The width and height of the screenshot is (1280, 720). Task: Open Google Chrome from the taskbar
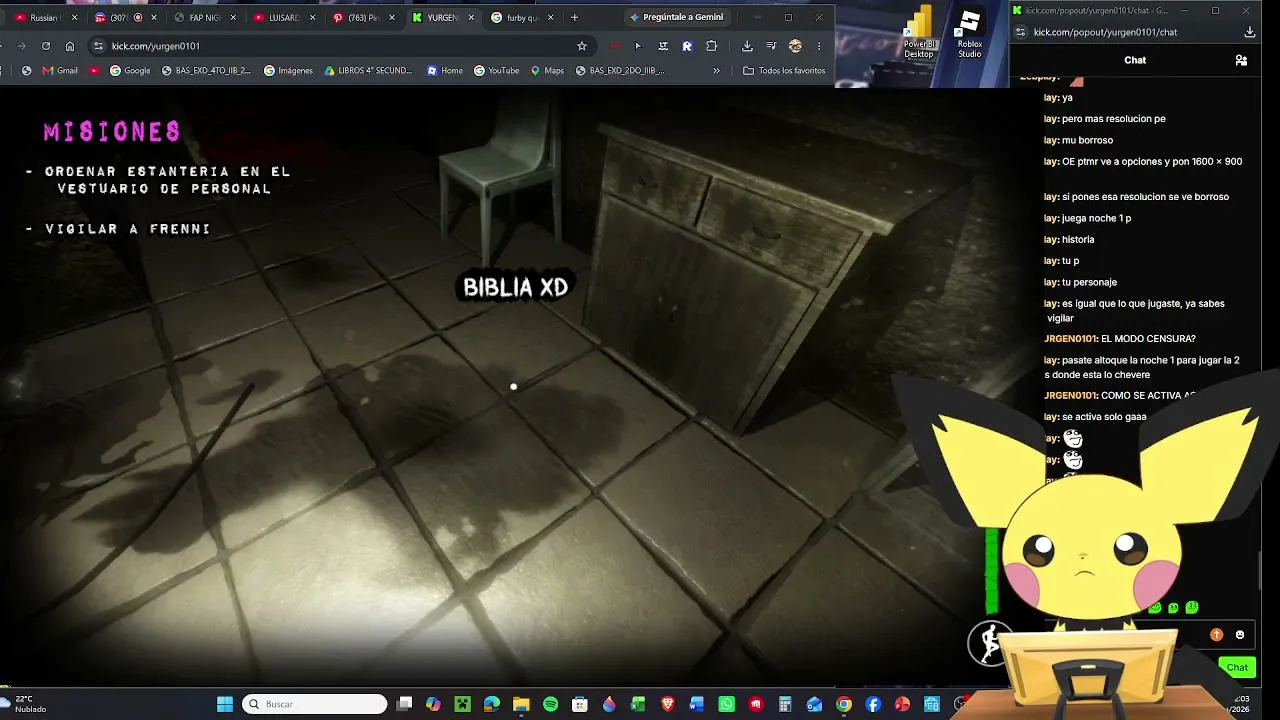(844, 704)
